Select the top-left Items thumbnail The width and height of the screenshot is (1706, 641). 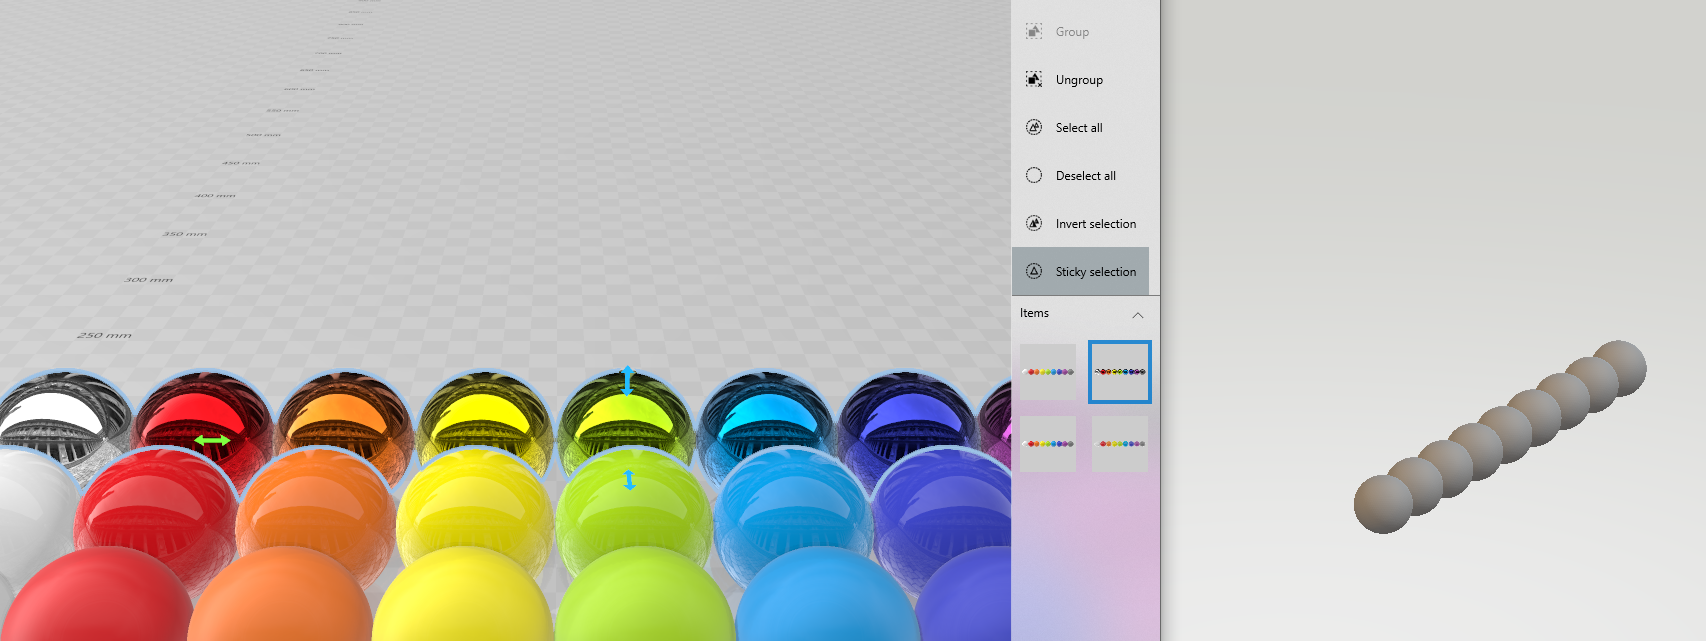[x=1048, y=372]
